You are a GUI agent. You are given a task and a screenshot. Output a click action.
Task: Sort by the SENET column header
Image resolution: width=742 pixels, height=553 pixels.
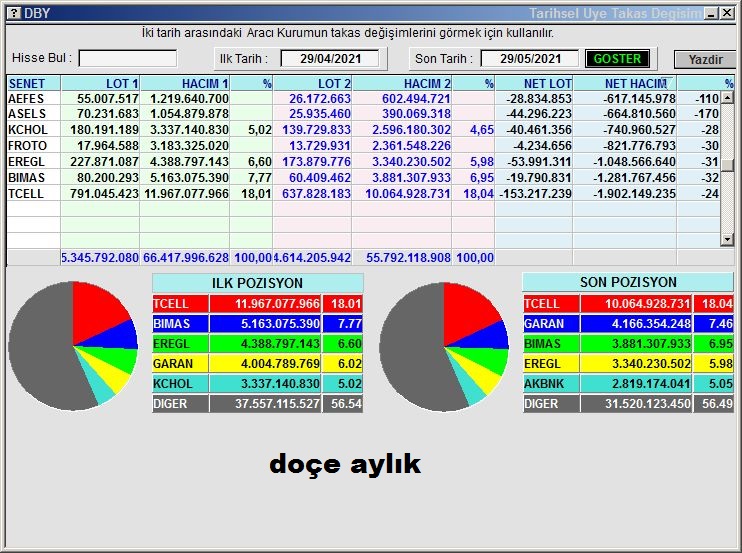(x=33, y=84)
